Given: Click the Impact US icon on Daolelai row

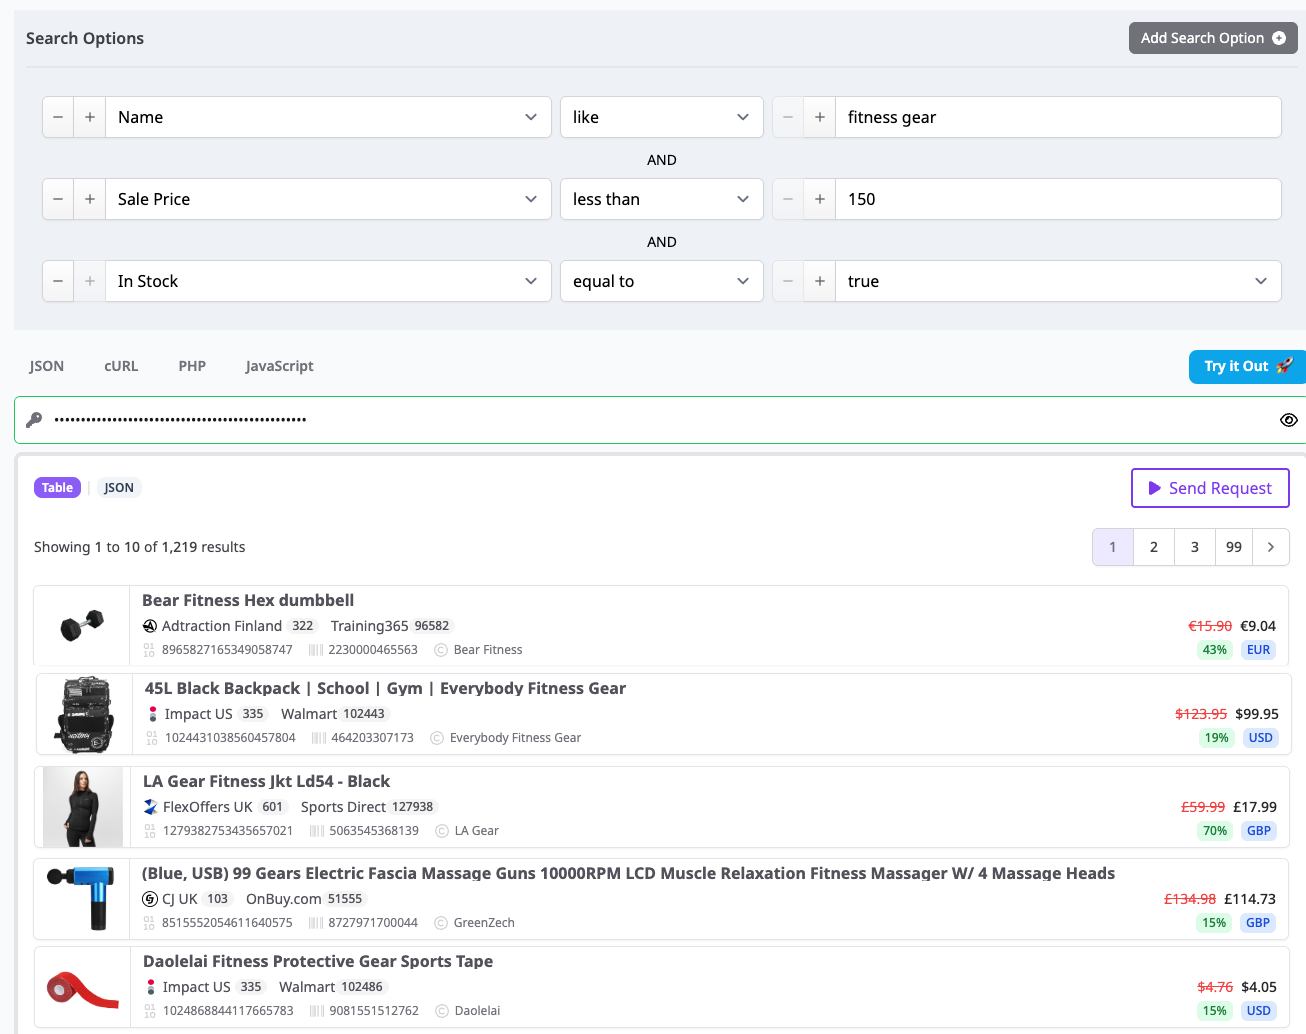Looking at the screenshot, I should tap(151, 987).
